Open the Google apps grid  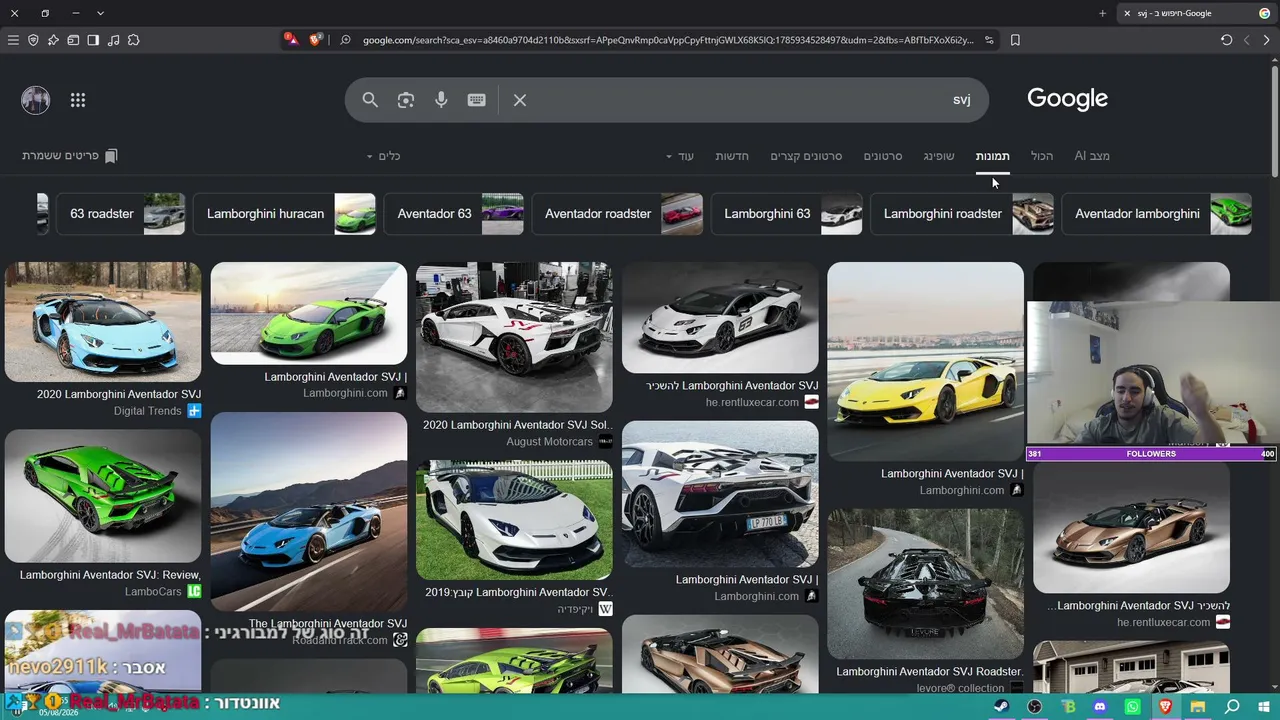click(x=78, y=100)
